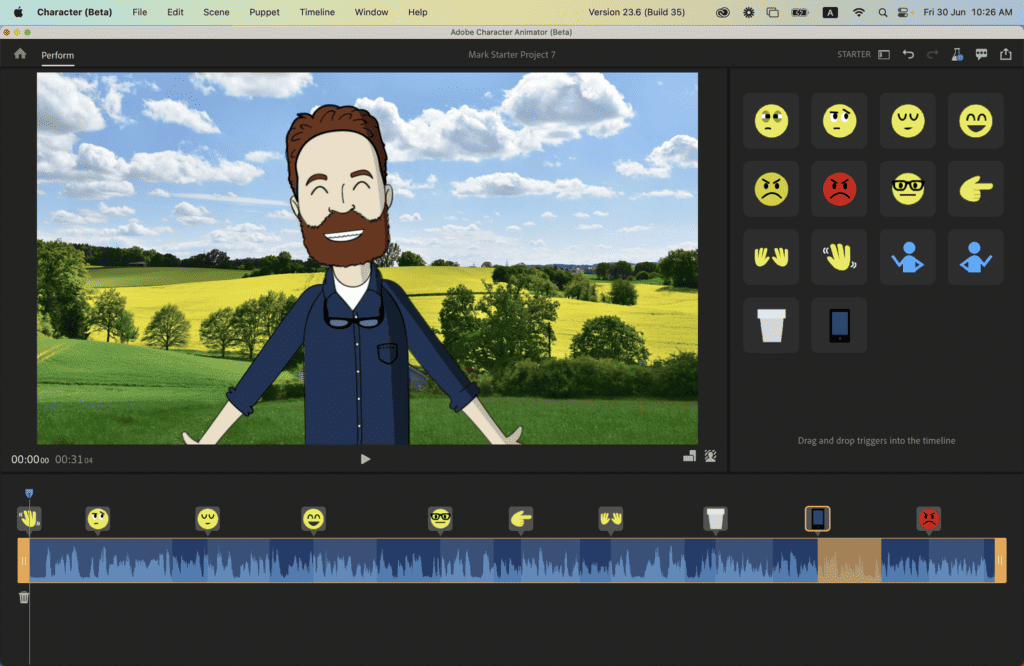Switch to the Perform tab
Image resolution: width=1024 pixels, height=666 pixels.
pos(57,56)
